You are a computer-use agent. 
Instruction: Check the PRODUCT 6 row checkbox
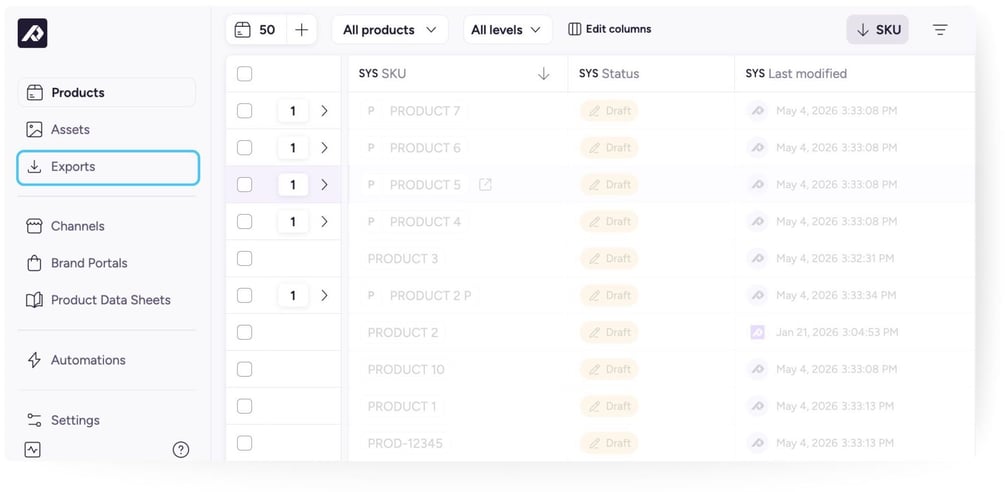click(x=244, y=148)
